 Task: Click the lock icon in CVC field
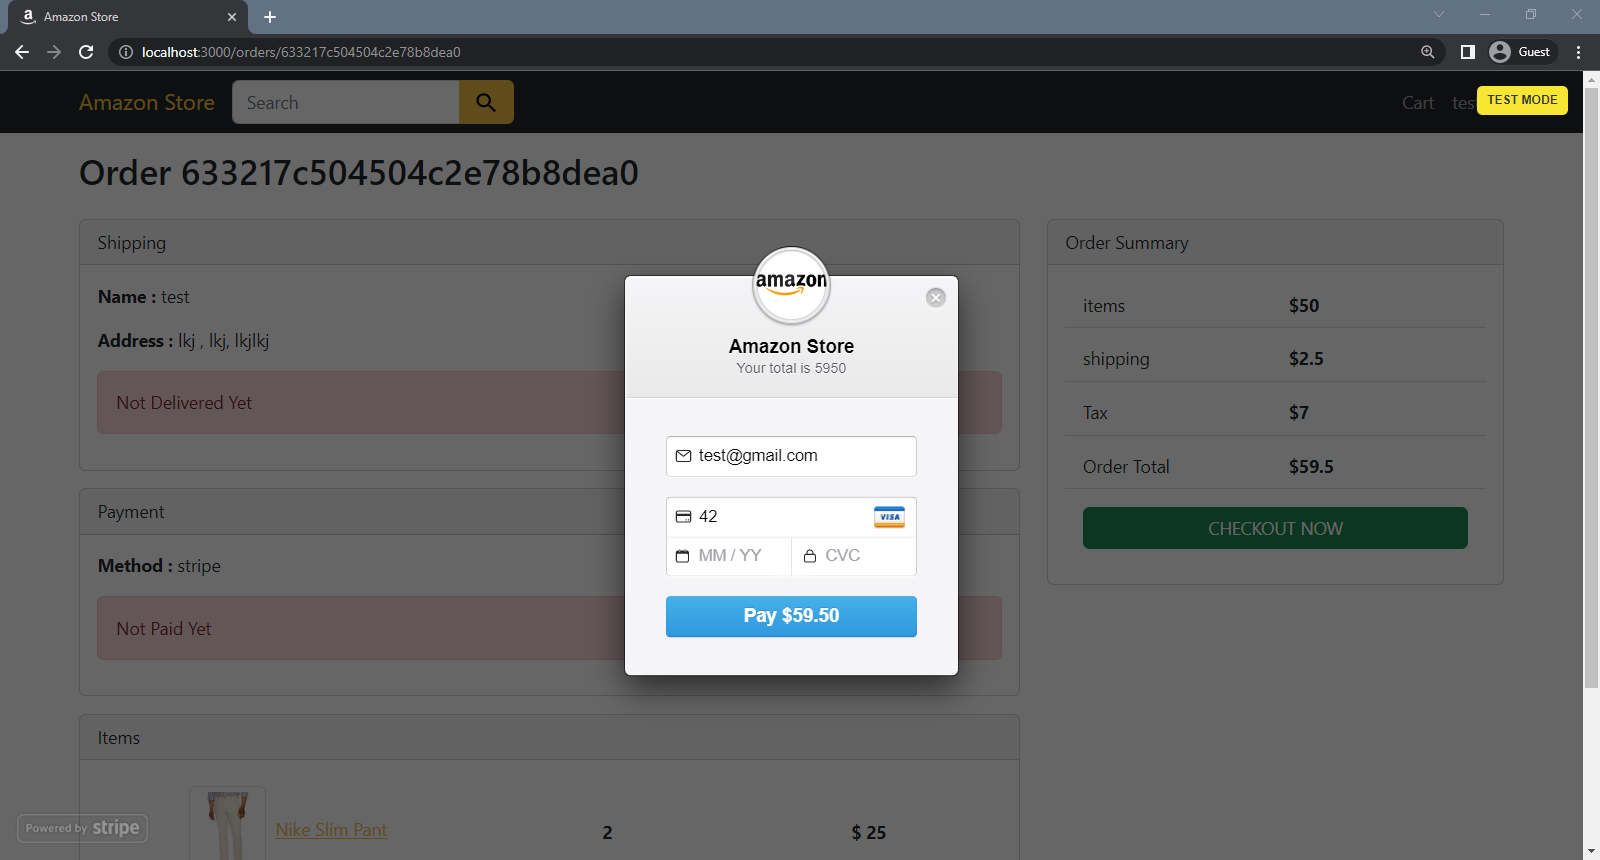[810, 556]
